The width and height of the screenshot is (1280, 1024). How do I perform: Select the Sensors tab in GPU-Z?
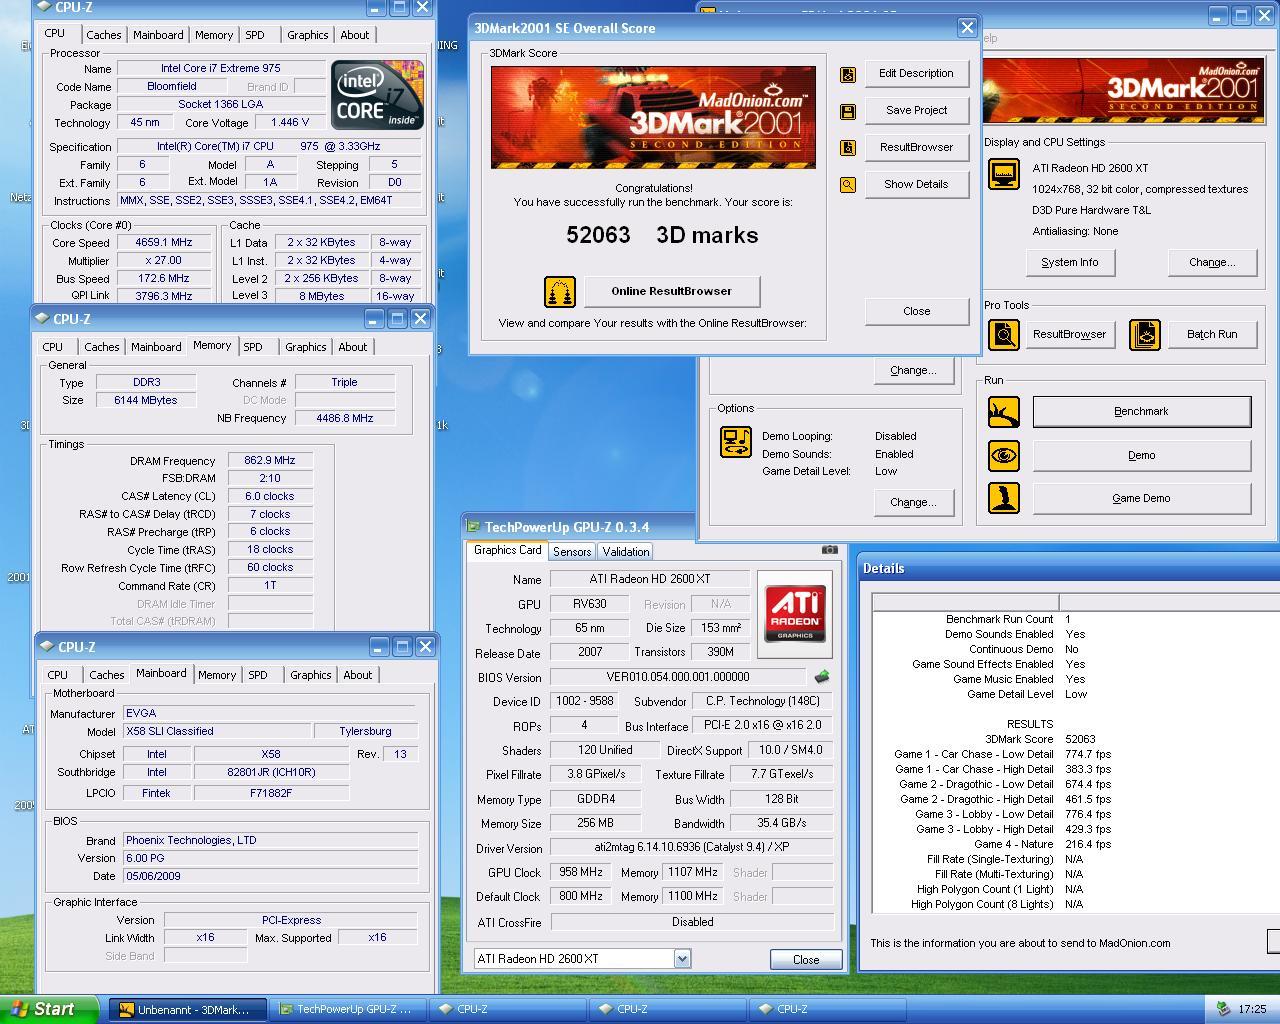tap(572, 552)
